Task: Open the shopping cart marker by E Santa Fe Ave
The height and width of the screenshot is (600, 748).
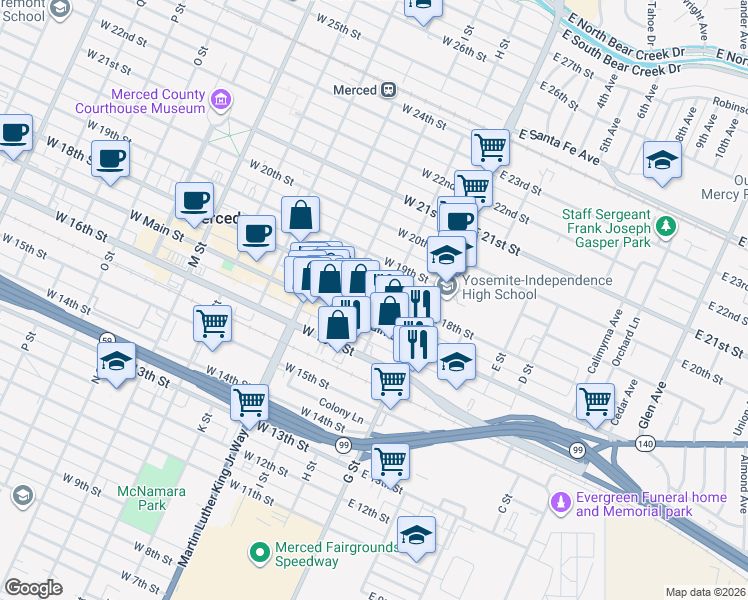Action: pos(490,152)
